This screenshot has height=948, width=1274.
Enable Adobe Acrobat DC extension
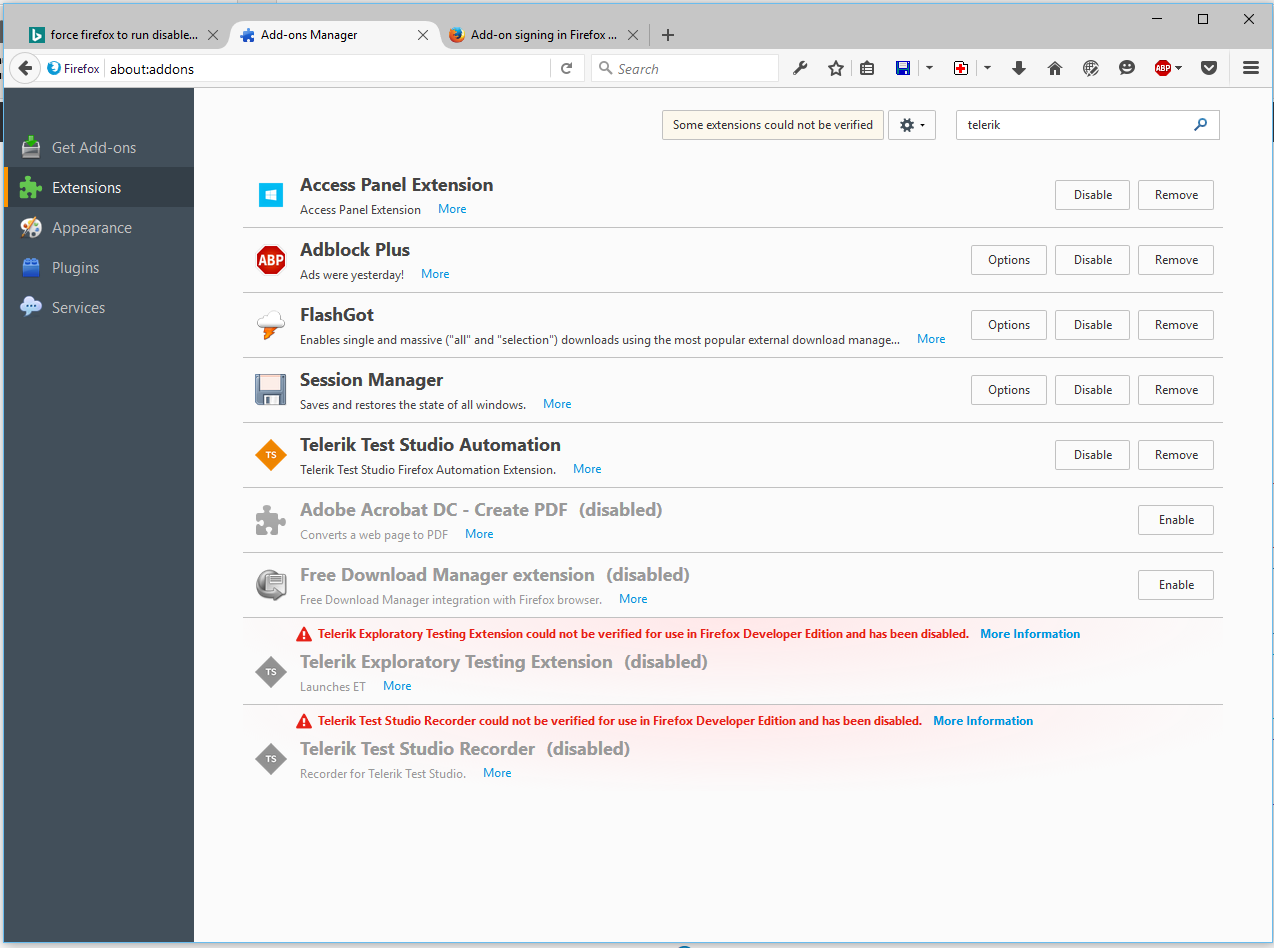1175,520
